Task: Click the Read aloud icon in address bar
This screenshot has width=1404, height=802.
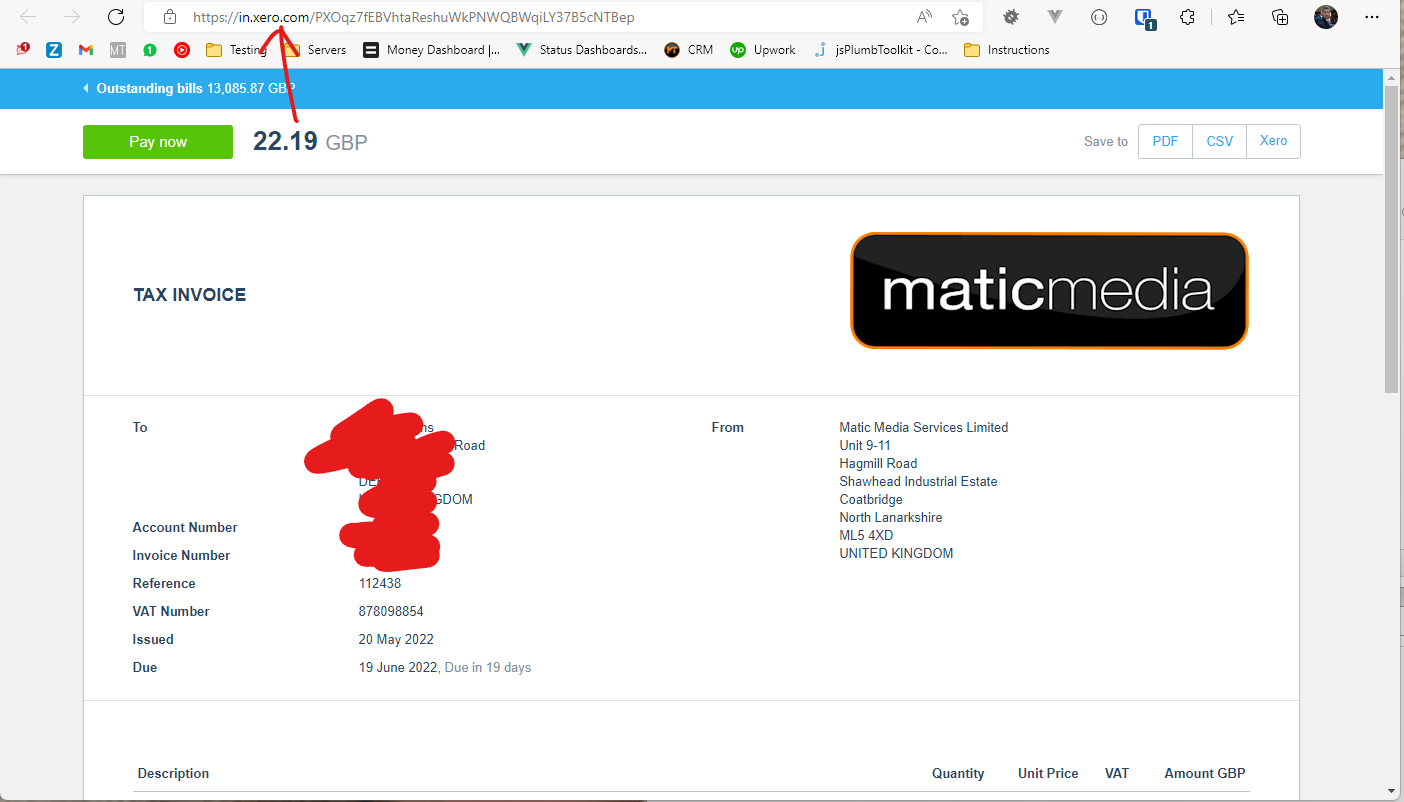Action: point(924,17)
